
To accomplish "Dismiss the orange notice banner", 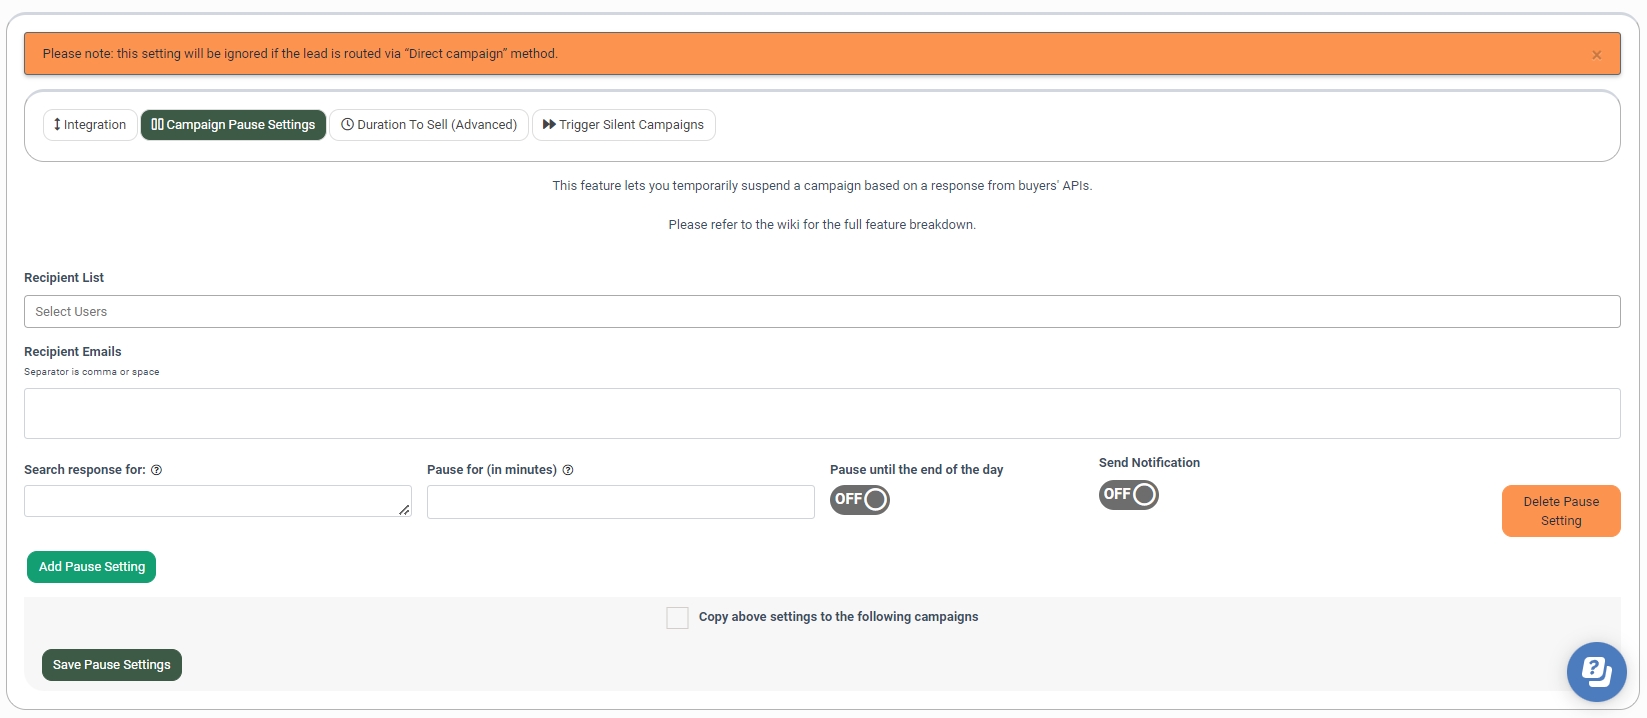I will click(1596, 55).
